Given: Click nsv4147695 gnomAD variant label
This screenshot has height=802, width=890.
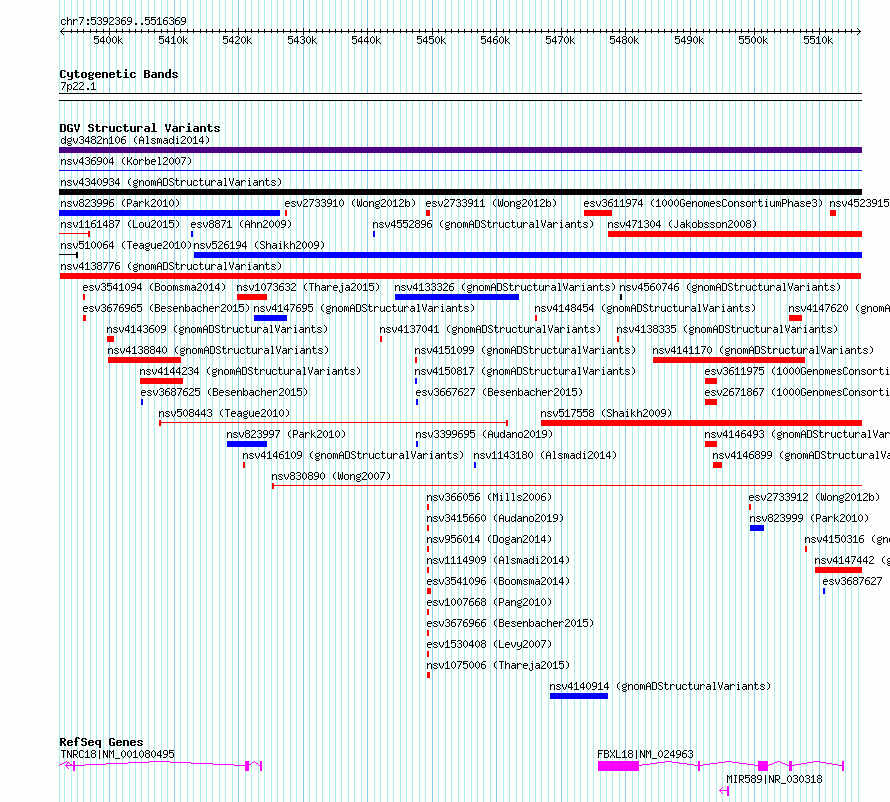Looking at the screenshot, I should (x=364, y=308).
